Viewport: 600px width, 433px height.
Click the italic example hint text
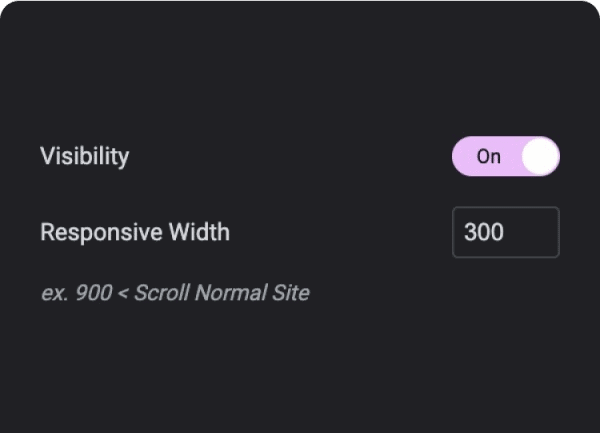pos(175,293)
